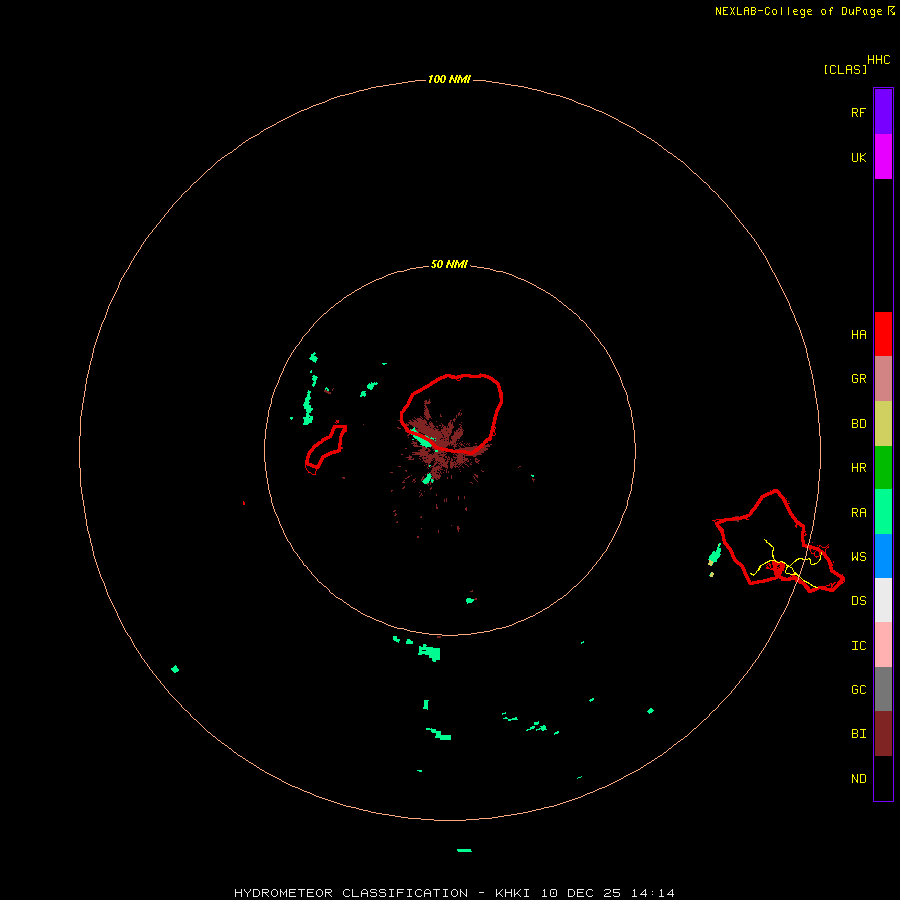Click the yellow road lines inside the right island

(x=789, y=565)
